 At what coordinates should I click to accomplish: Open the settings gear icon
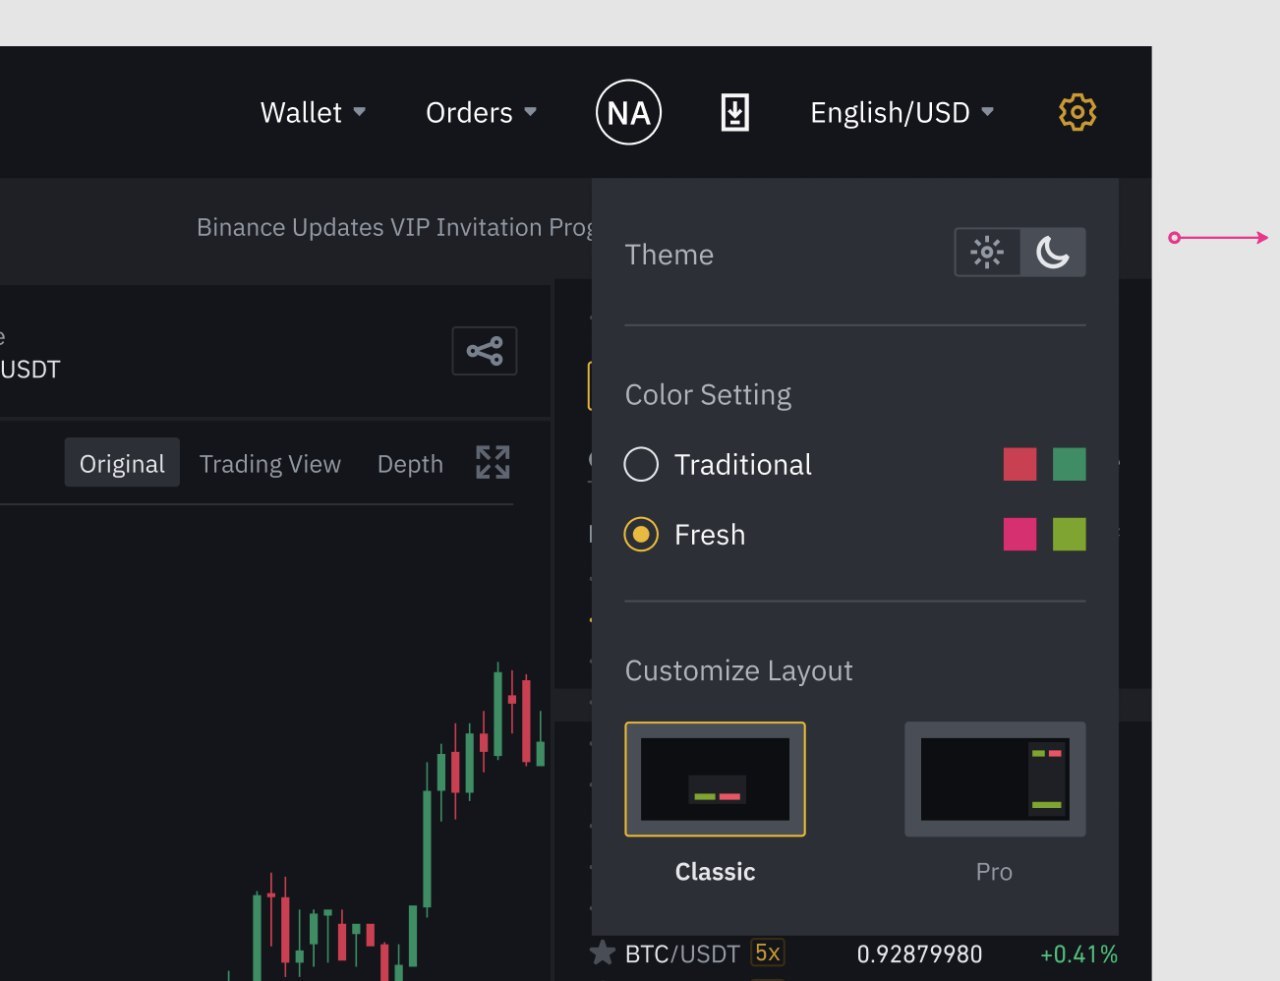point(1077,112)
